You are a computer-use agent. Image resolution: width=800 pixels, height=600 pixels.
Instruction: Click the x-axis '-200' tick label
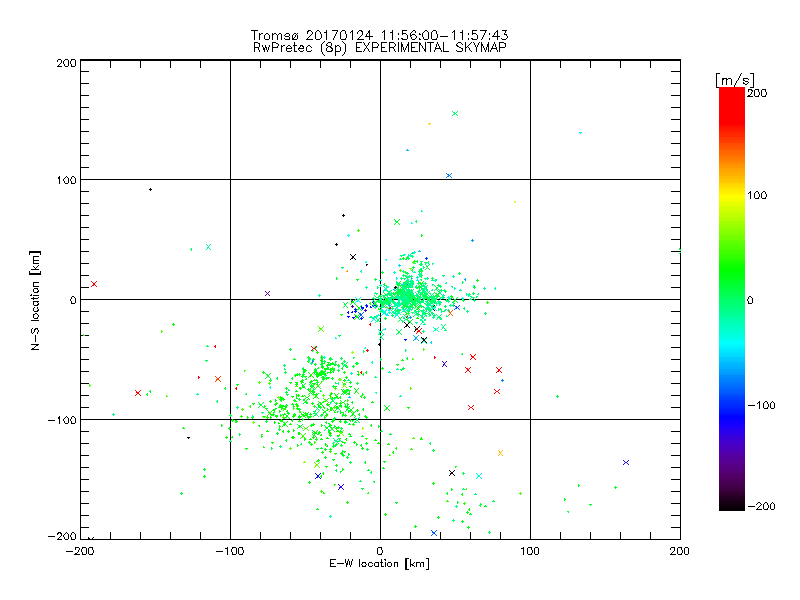[x=80, y=551]
